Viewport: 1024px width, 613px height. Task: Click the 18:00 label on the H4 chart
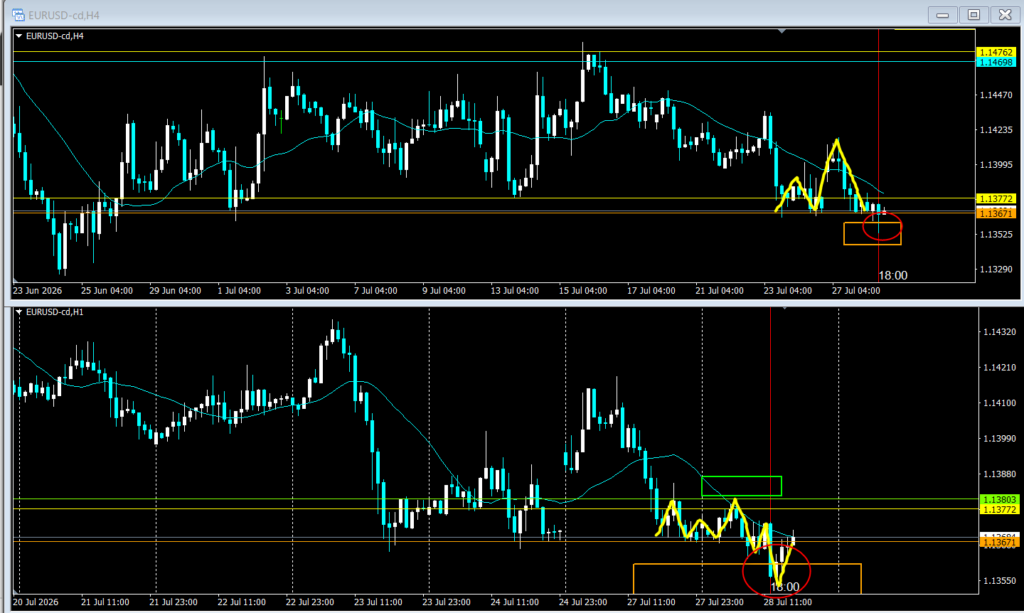(893, 275)
